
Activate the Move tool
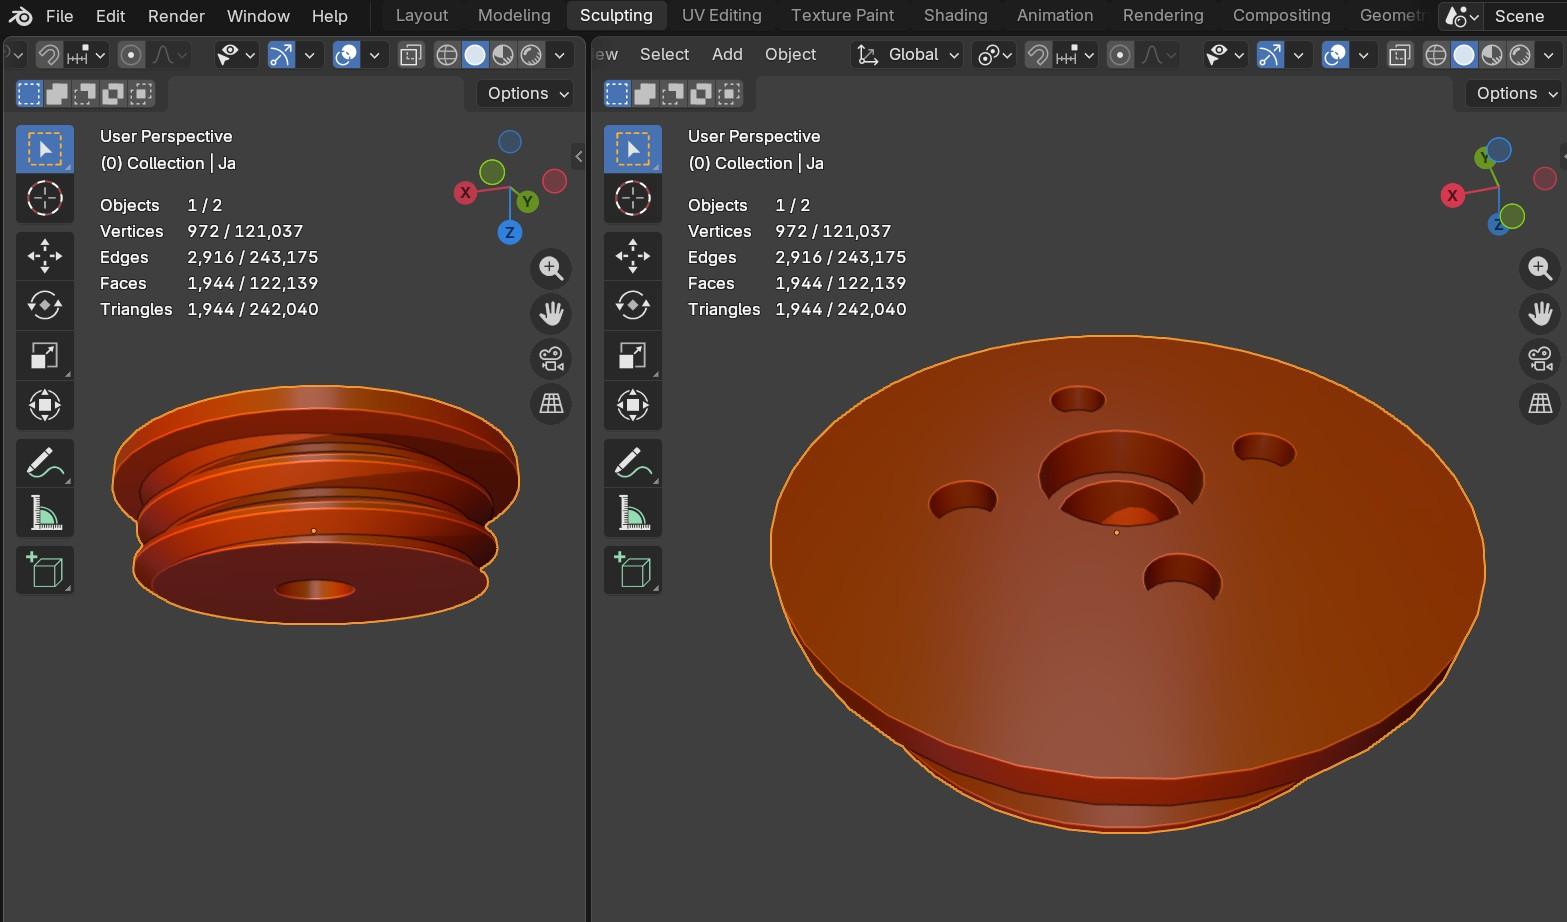pyautogui.click(x=45, y=256)
